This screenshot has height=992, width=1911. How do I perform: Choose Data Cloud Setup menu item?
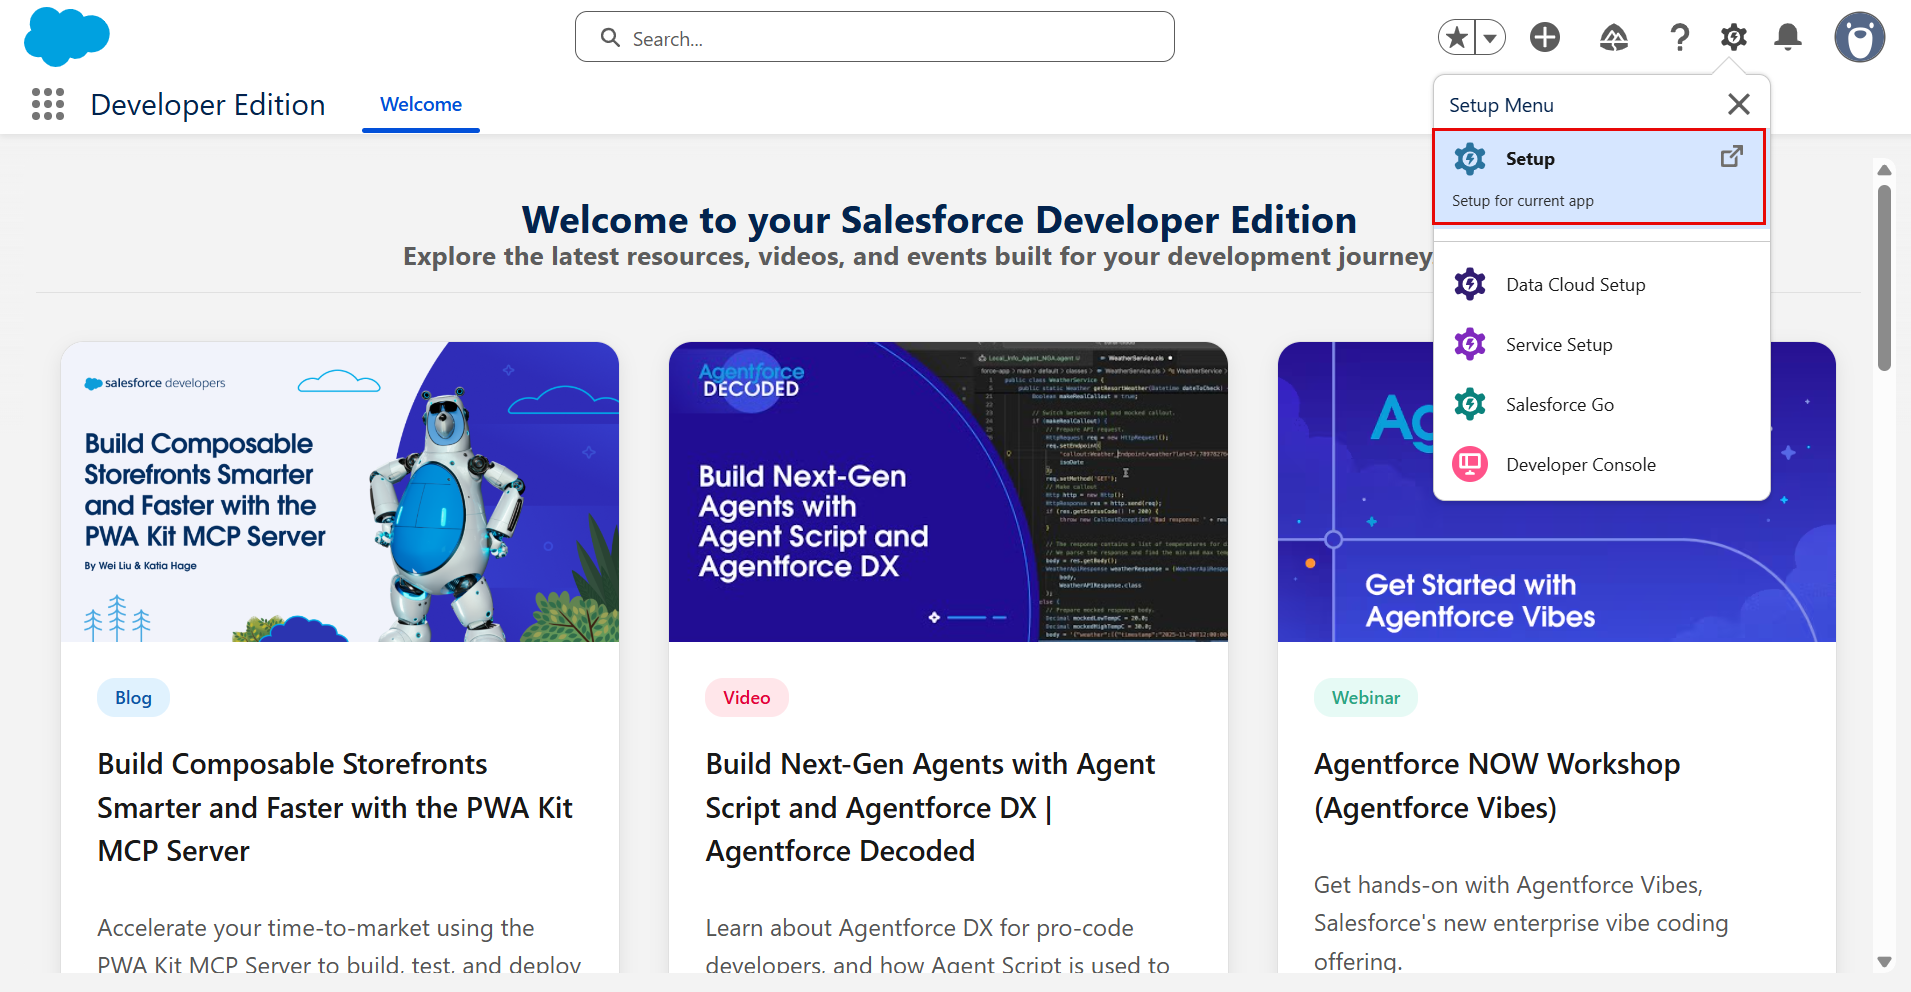click(x=1575, y=285)
